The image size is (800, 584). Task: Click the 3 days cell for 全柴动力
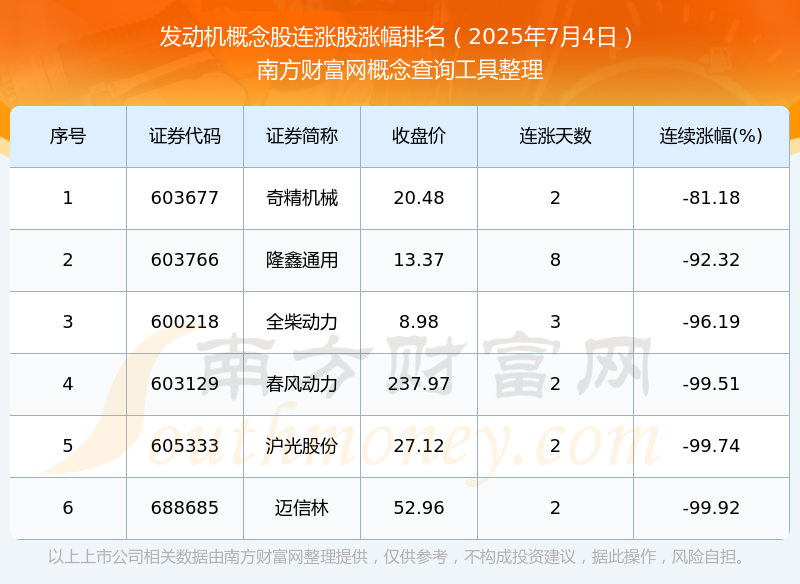point(556,322)
